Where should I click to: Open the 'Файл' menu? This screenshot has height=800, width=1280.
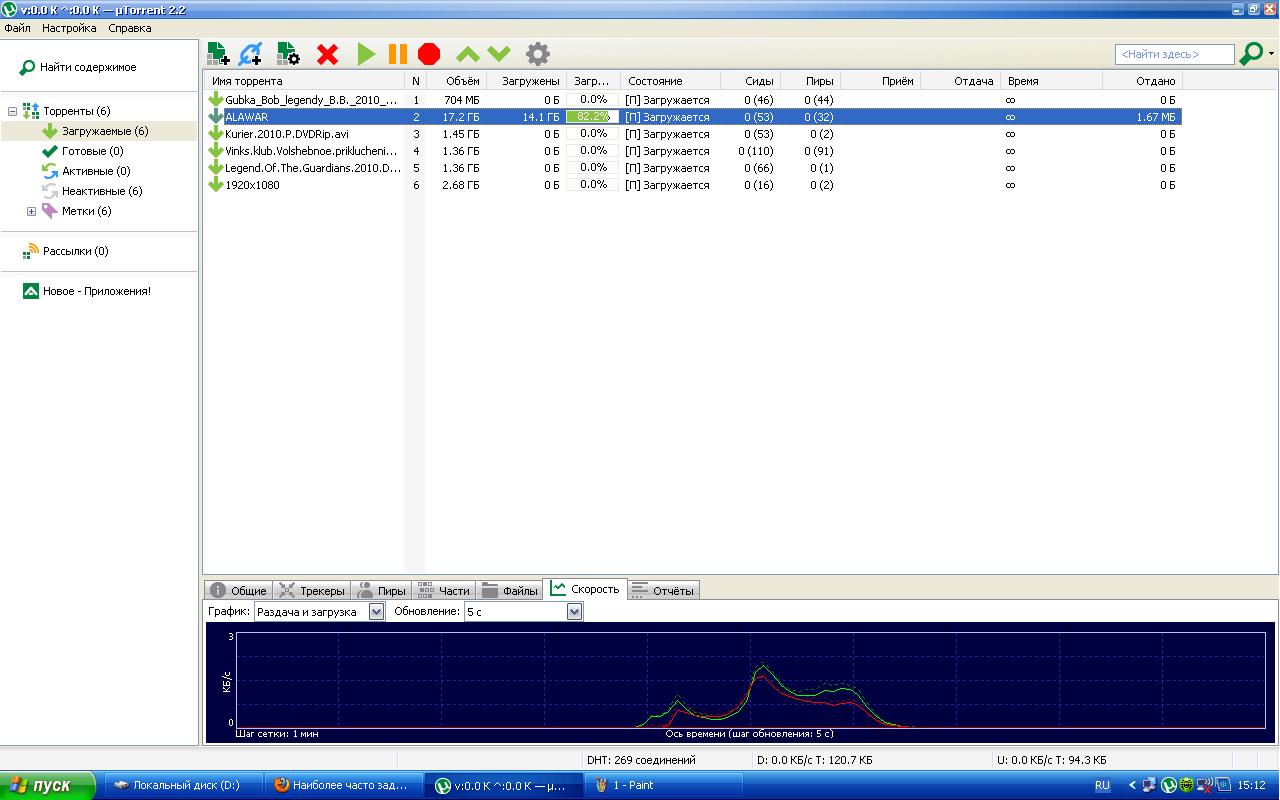click(x=17, y=28)
